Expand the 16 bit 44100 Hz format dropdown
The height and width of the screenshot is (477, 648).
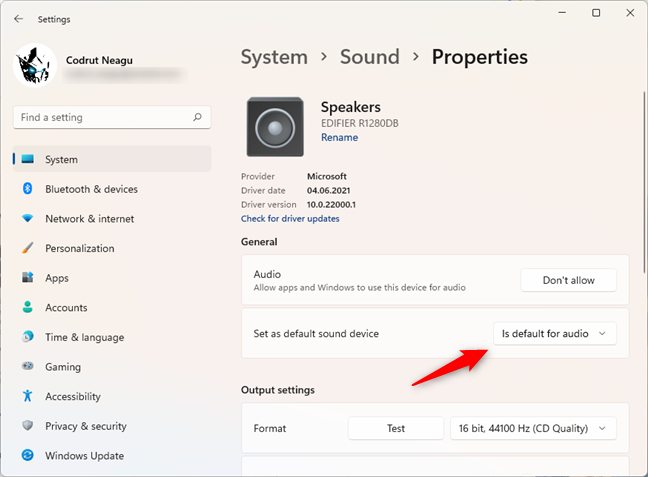(x=533, y=428)
